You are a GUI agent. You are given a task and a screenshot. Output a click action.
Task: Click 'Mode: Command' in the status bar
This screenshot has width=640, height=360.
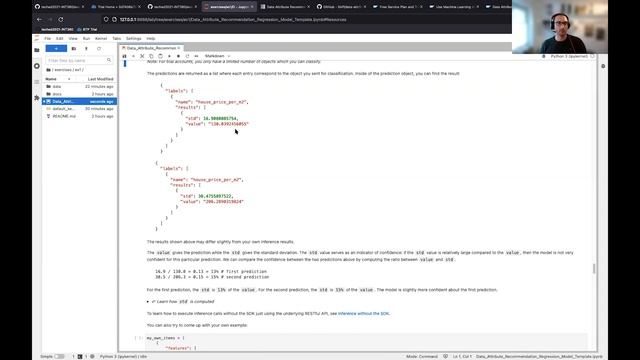coord(422,356)
